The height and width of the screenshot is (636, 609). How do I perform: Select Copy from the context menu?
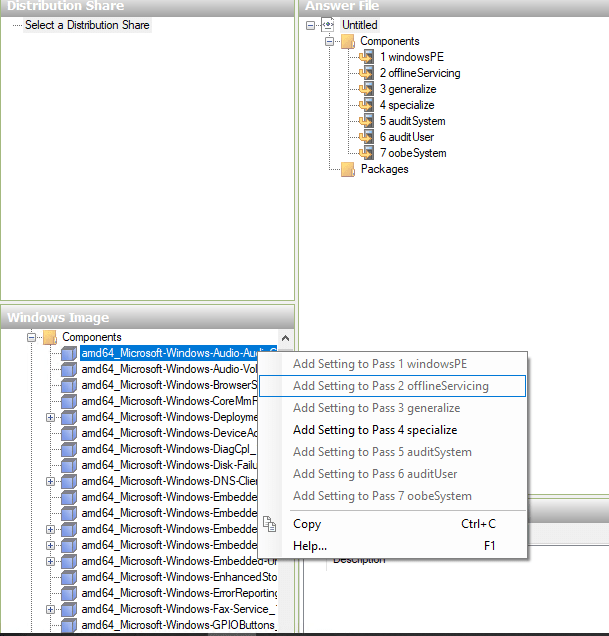392,524
